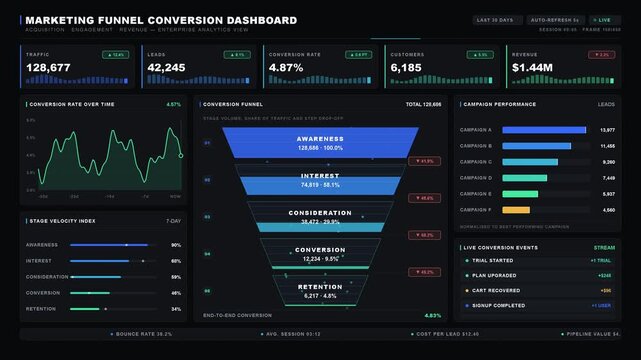Click the Campaign A leads bar

(x=544, y=130)
